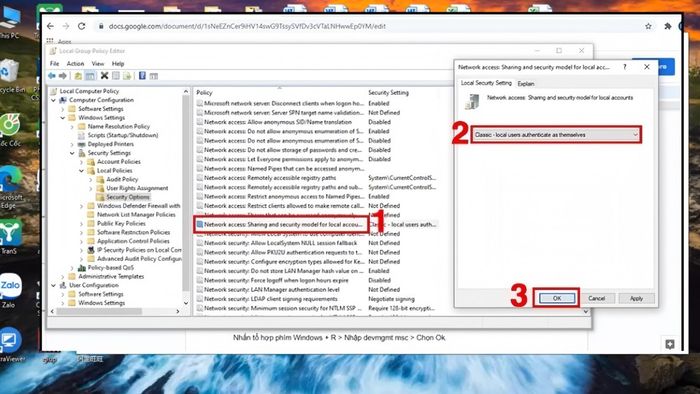The width and height of the screenshot is (700, 394).
Task: Switch to Local Security Setting tab
Action: (486, 83)
